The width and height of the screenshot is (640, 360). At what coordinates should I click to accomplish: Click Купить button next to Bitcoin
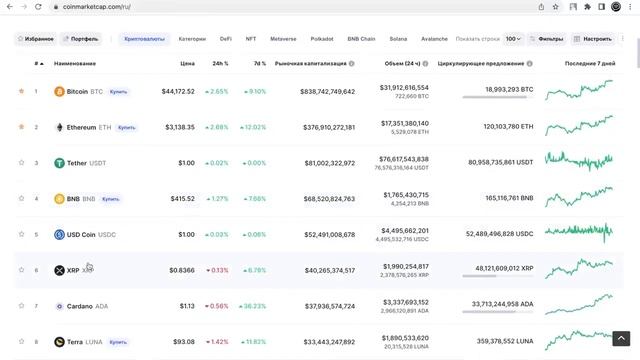pos(118,92)
